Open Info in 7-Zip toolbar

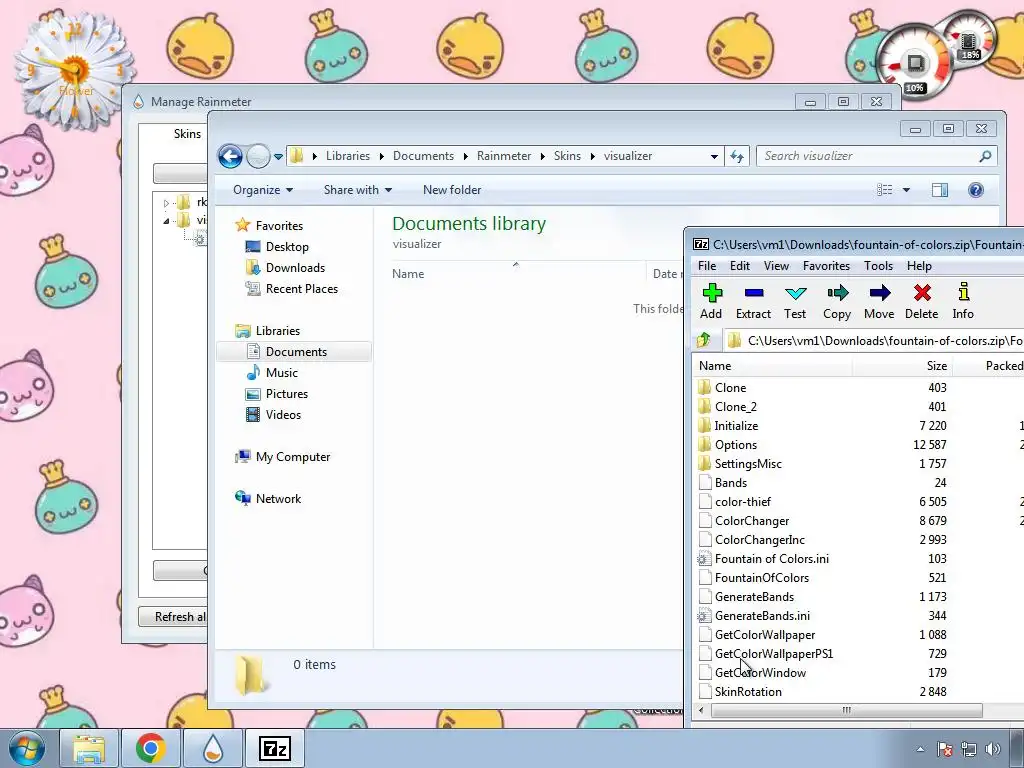pos(963,302)
